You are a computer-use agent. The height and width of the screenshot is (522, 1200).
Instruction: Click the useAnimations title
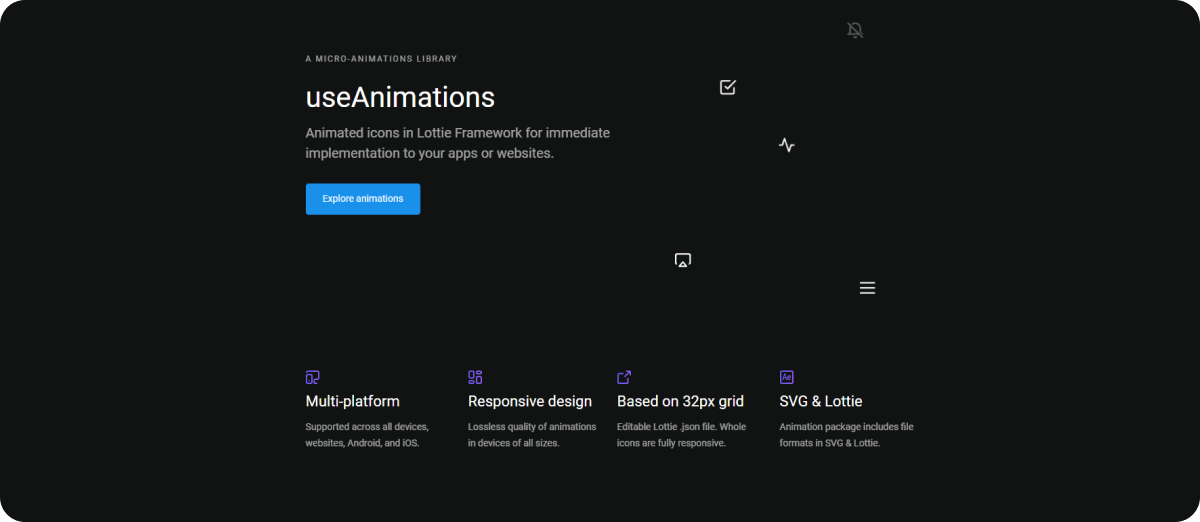tap(400, 97)
